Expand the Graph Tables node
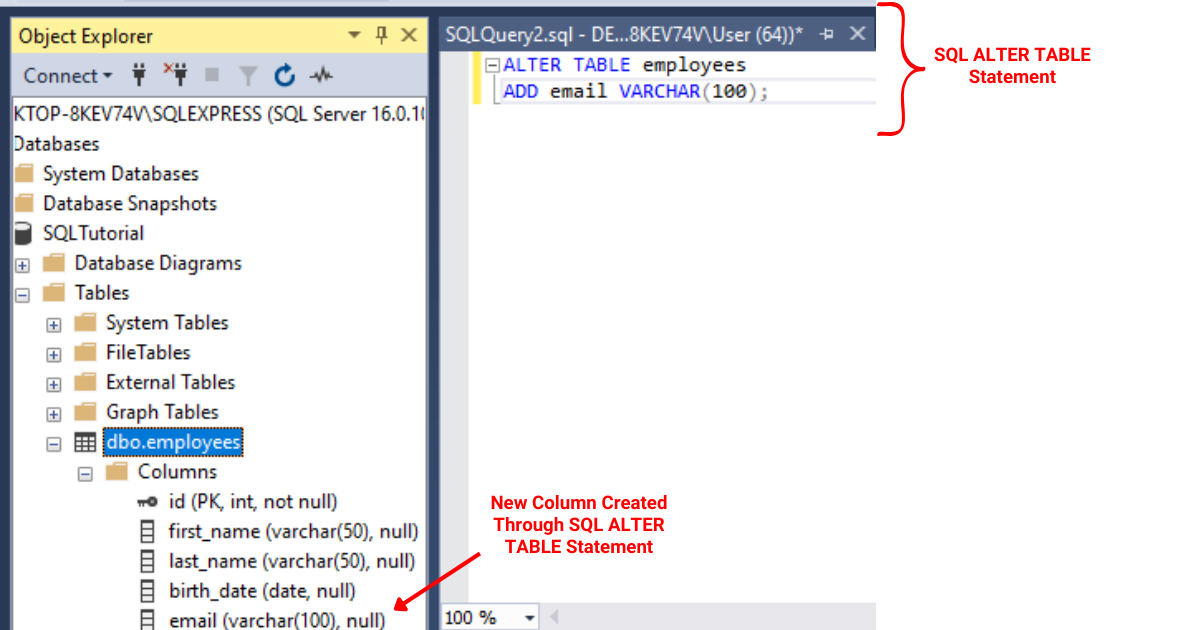The height and width of the screenshot is (630, 1200). pyautogui.click(x=54, y=414)
